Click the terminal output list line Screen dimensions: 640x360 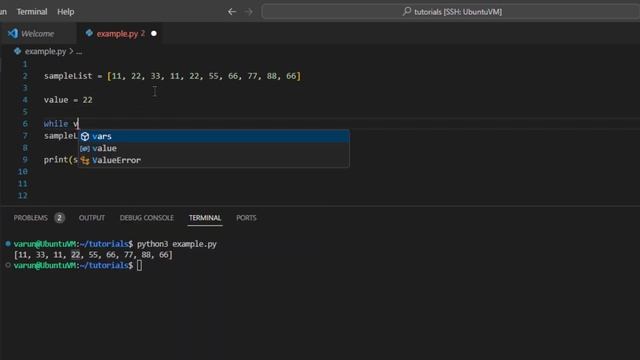coord(93,255)
